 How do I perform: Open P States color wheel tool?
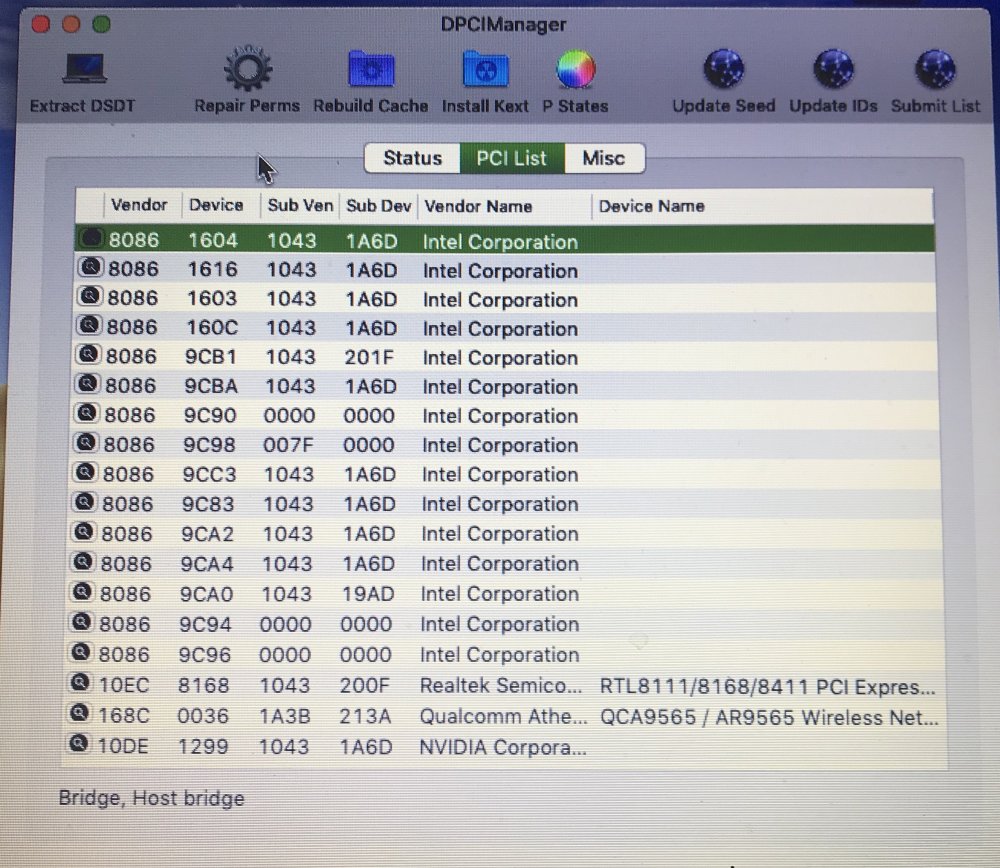coord(576,69)
